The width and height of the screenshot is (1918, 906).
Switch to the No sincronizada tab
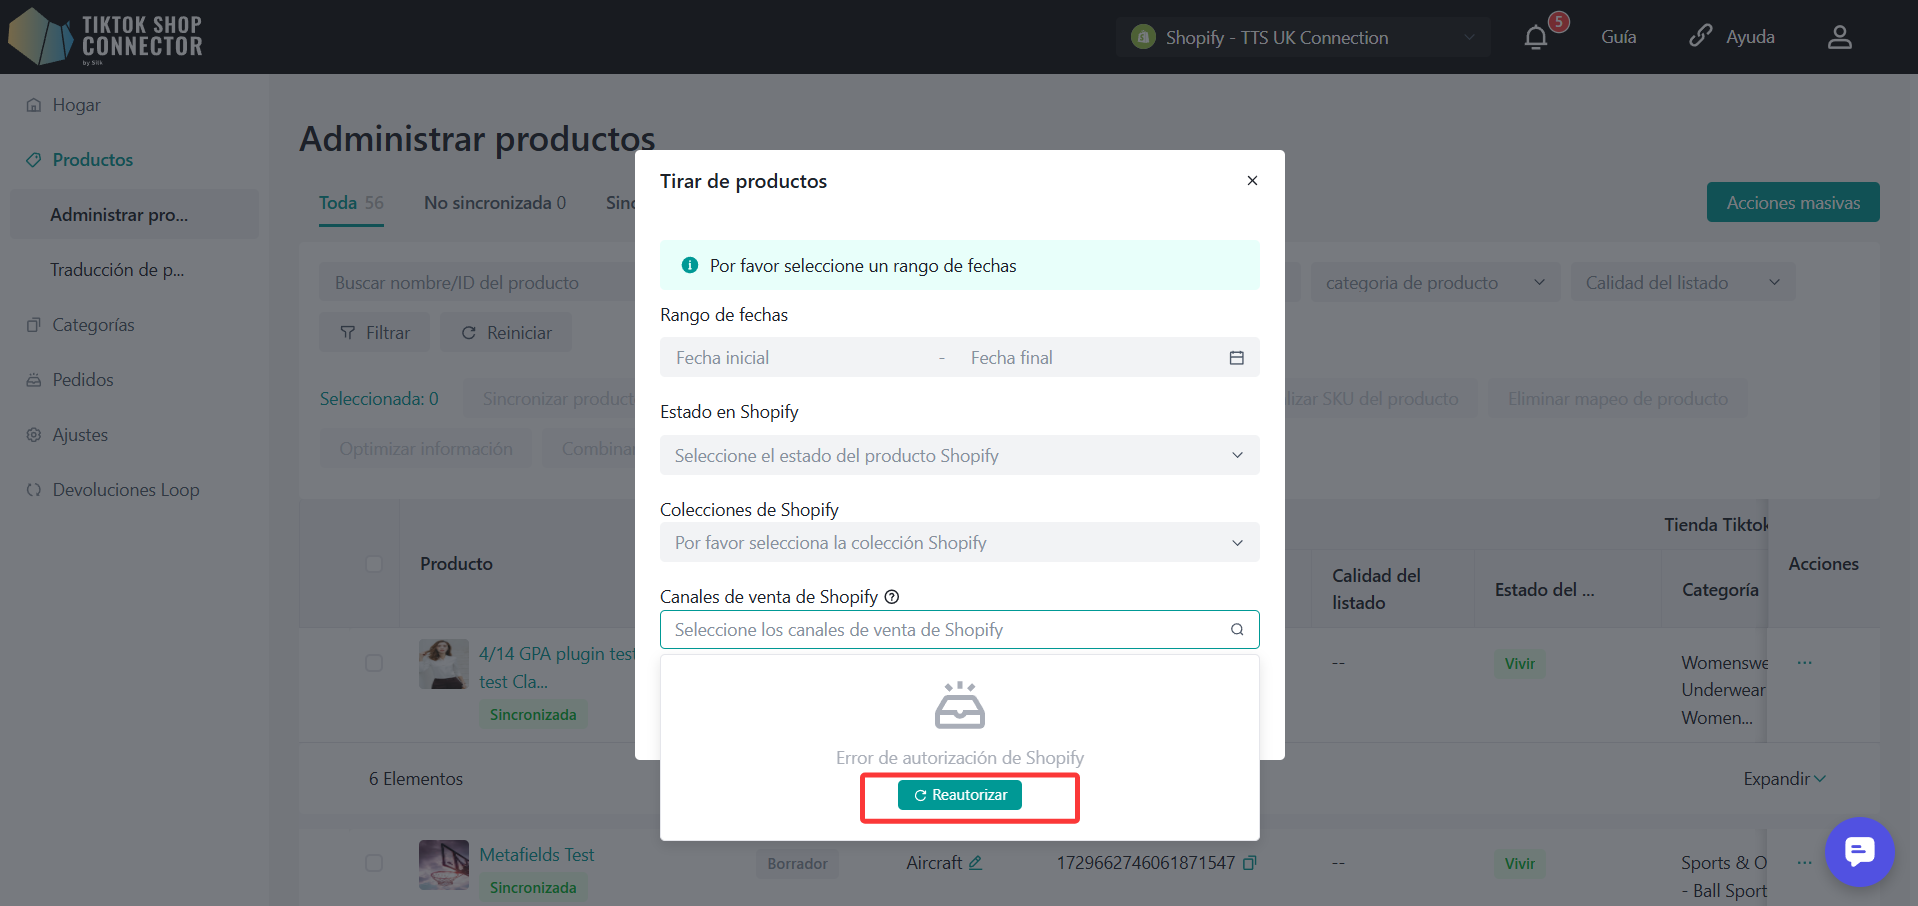click(494, 203)
